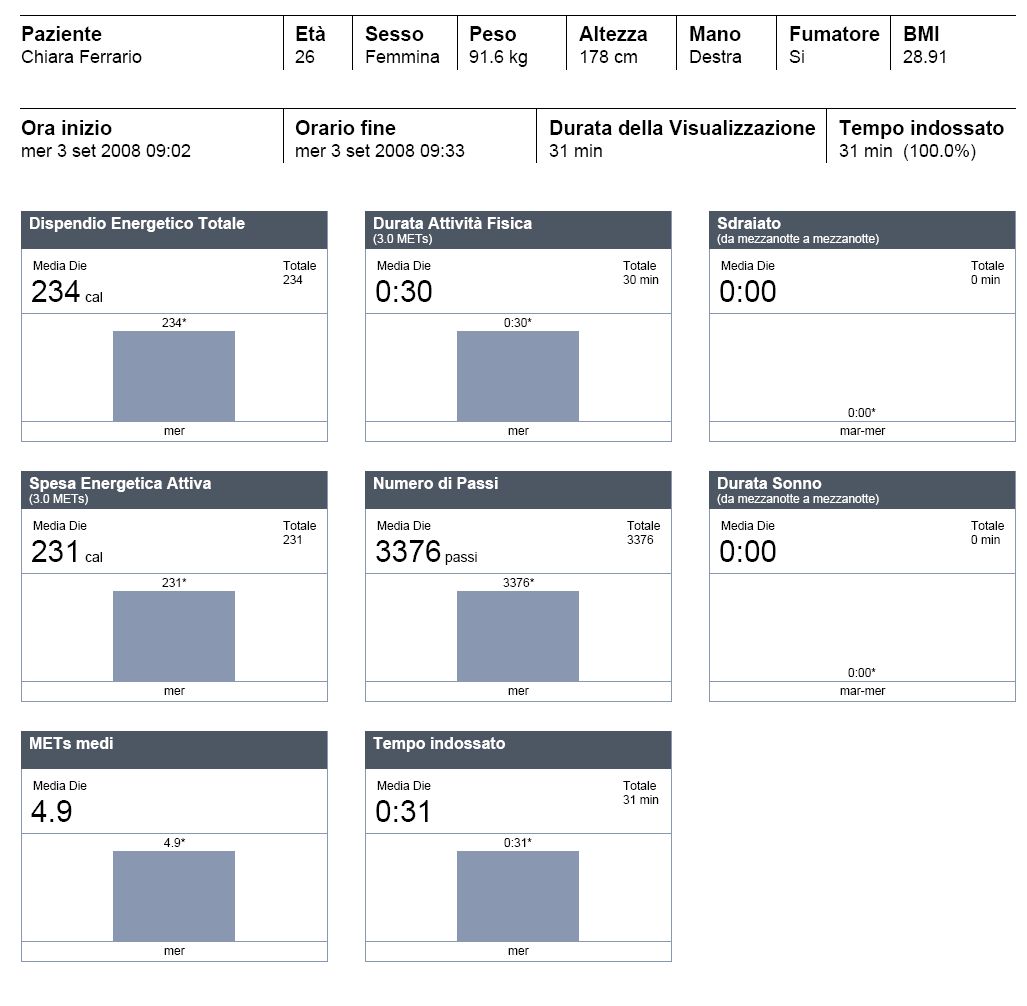Select the Tempo indossato chart panel header
Screen dimensions: 1027x1006
[x=518, y=750]
